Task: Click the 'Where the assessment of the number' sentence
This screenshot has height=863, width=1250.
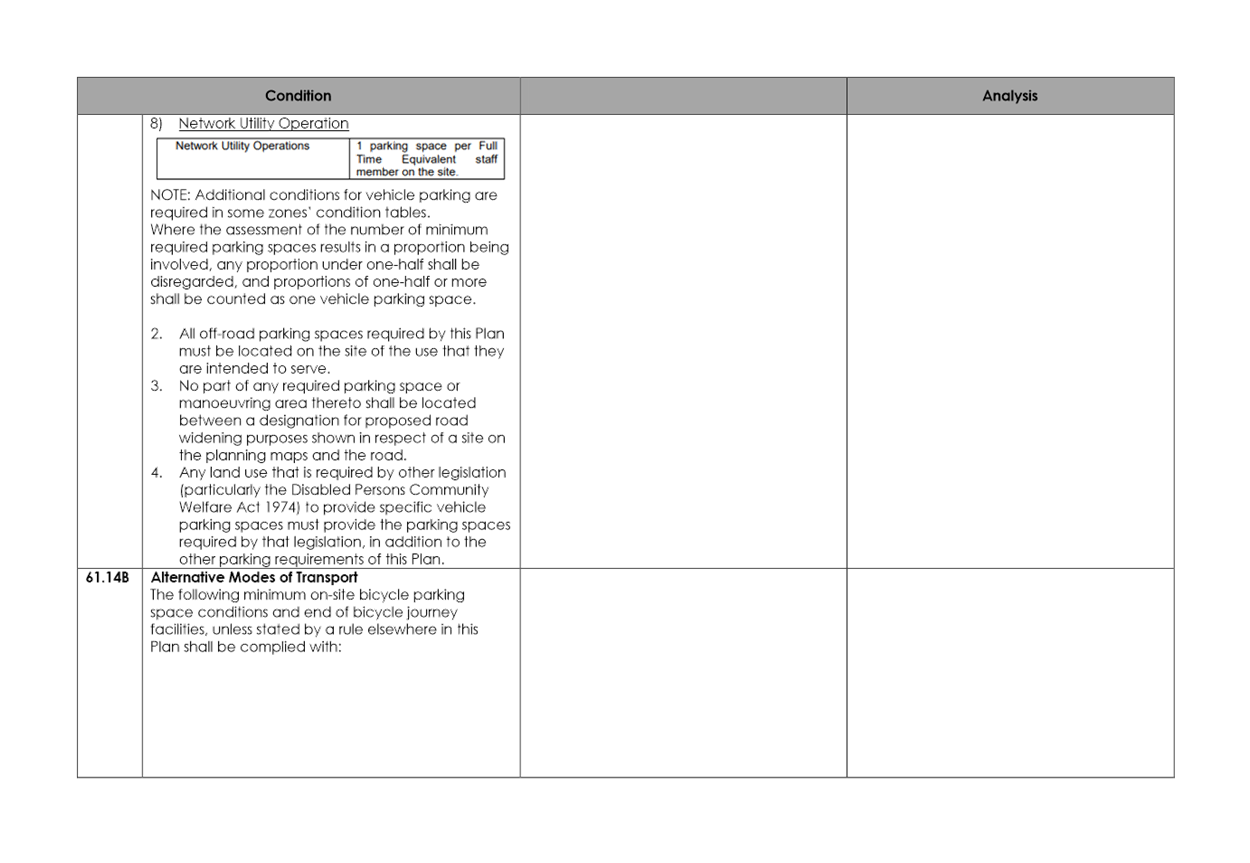Action: tap(329, 264)
